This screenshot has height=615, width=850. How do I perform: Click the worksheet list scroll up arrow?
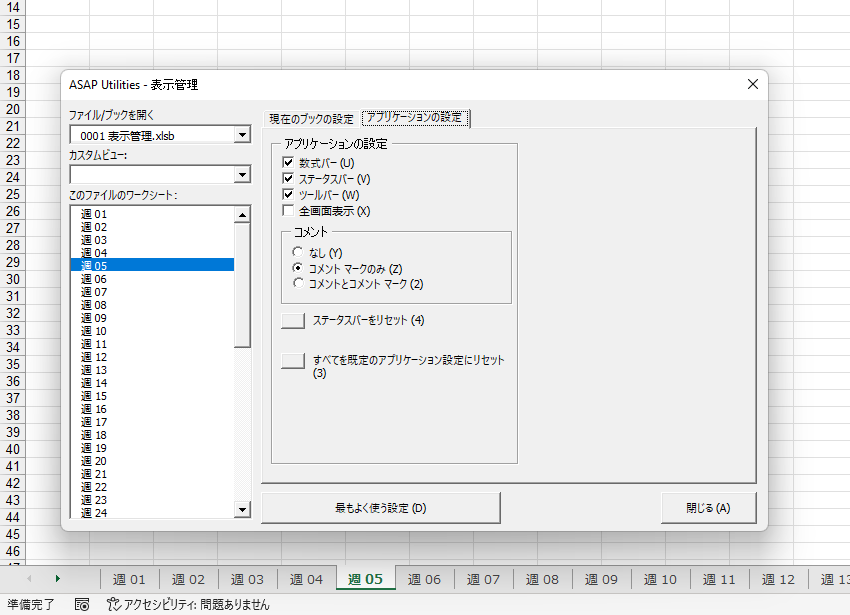pyautogui.click(x=242, y=215)
